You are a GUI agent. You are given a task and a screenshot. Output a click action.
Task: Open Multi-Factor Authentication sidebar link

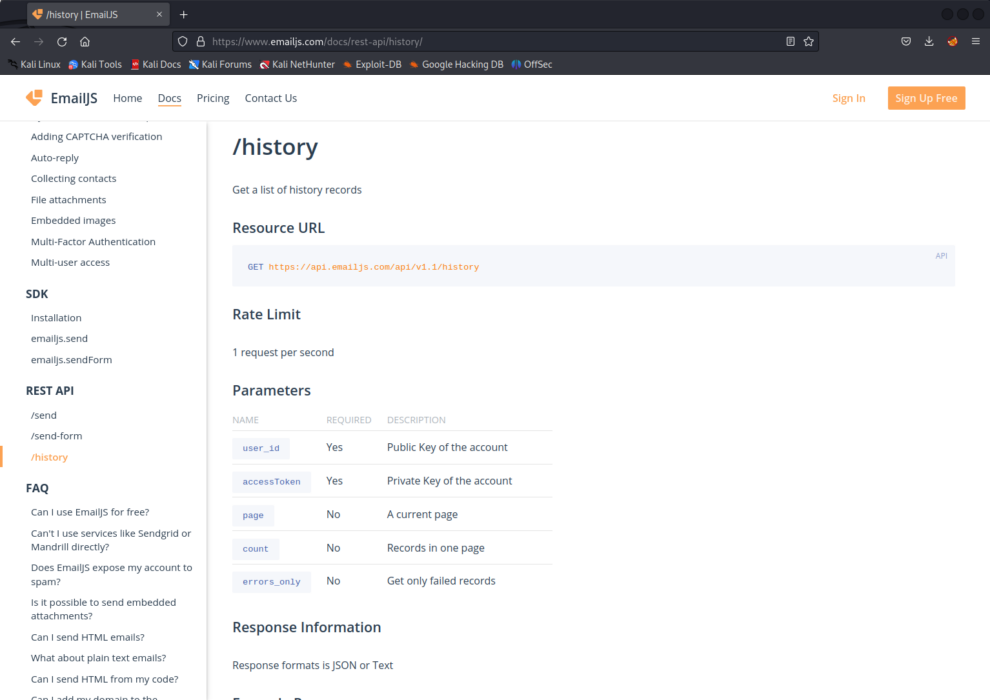(x=93, y=242)
